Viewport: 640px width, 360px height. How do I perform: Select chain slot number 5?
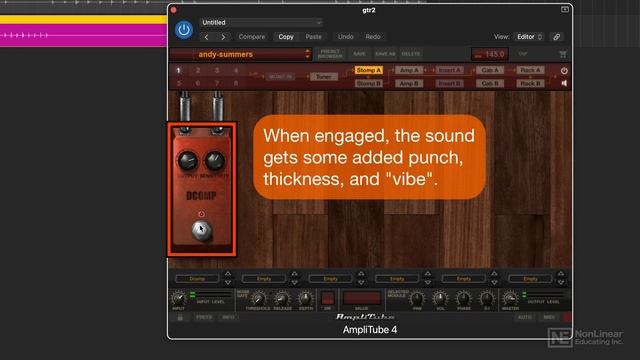click(178, 83)
